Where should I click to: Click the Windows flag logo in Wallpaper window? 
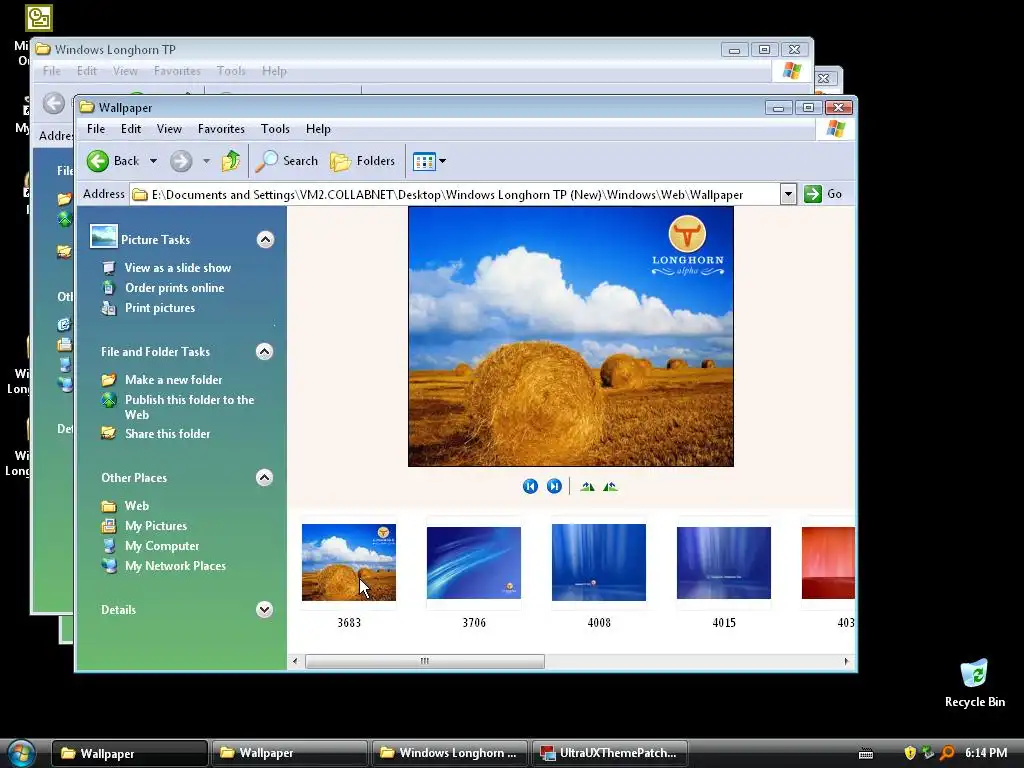tap(835, 129)
